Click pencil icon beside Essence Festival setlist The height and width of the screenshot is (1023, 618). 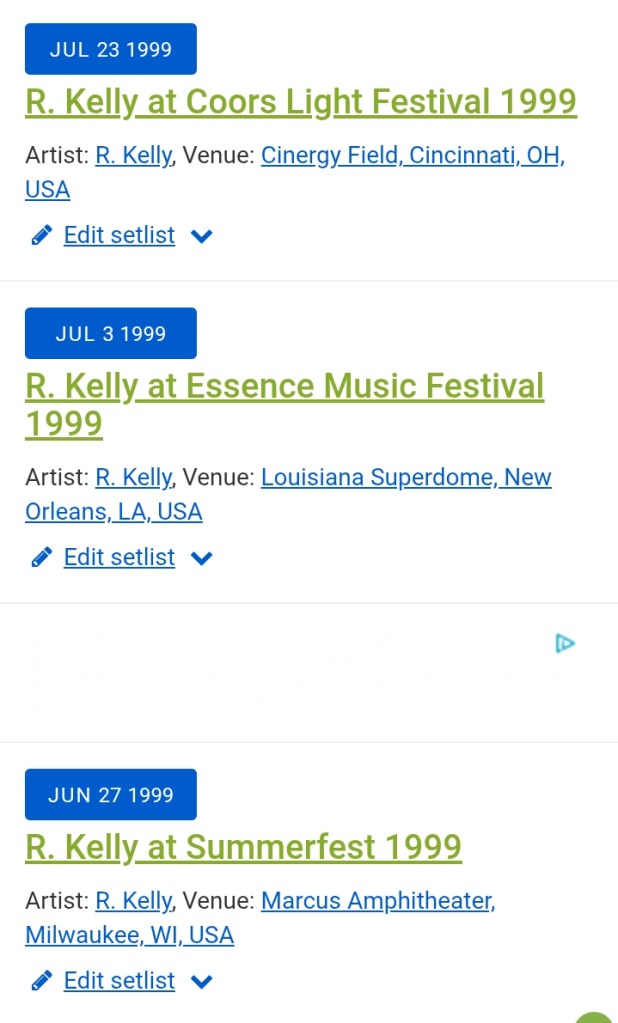tap(41, 558)
